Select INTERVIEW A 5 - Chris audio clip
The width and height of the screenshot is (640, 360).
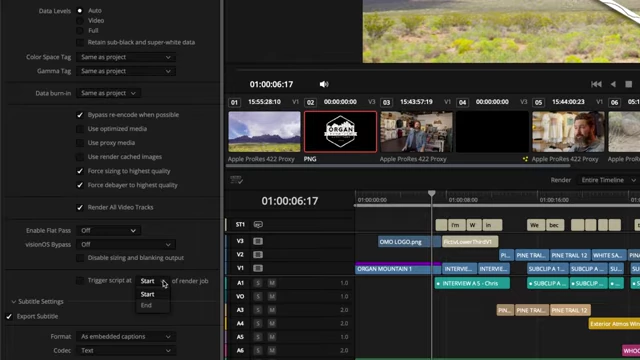(x=472, y=283)
